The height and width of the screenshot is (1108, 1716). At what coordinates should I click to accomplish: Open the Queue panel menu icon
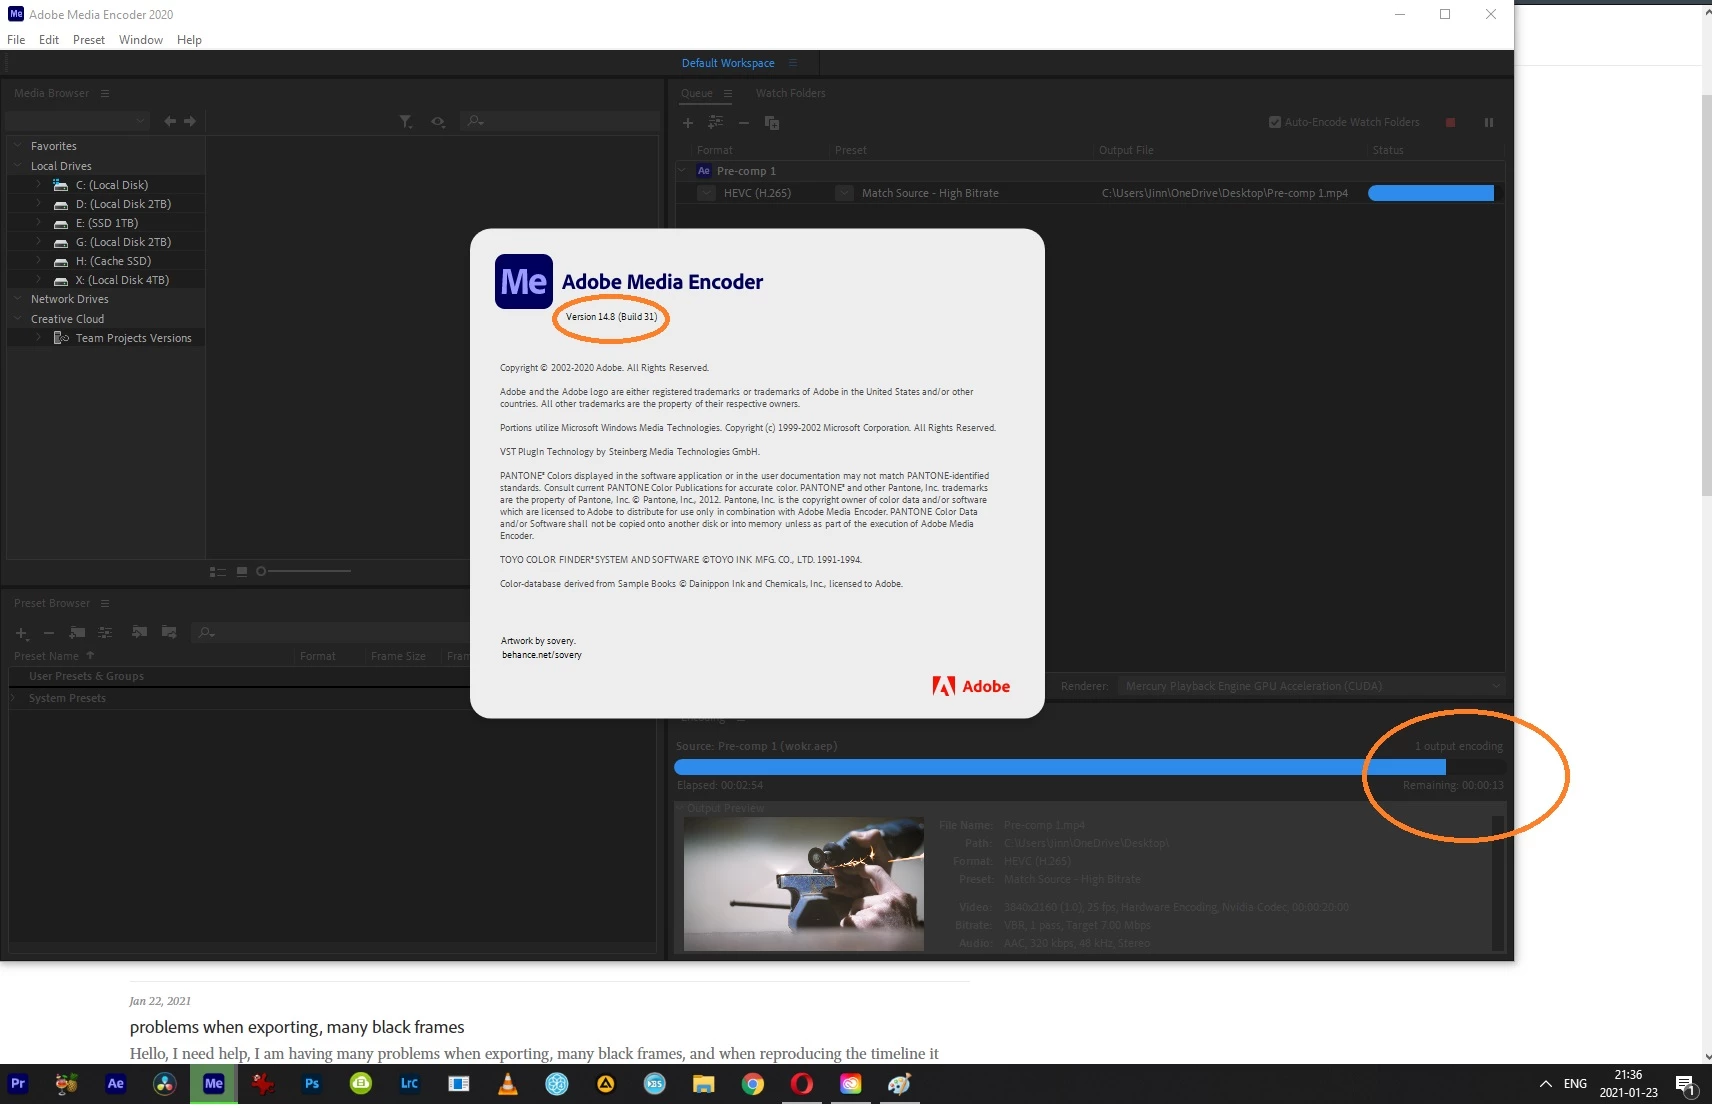[728, 94]
